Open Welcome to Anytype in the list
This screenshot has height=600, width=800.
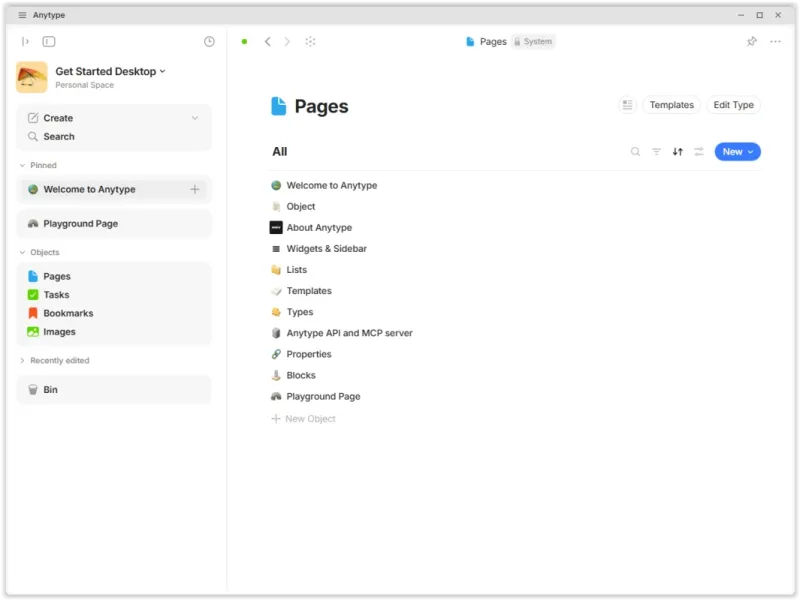332,186
